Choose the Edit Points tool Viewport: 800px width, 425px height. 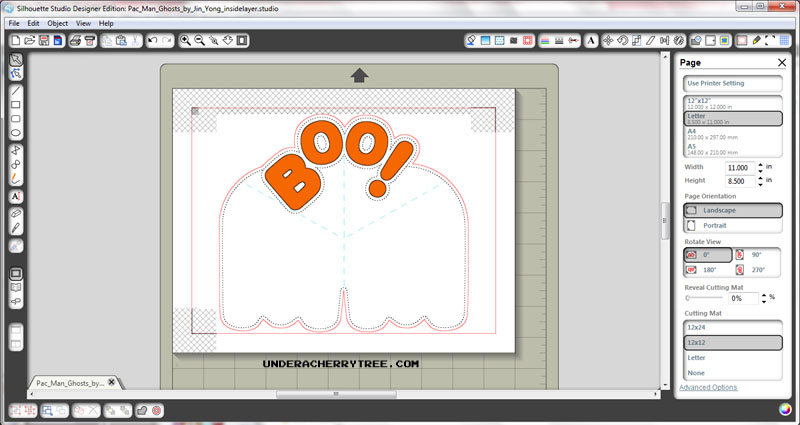point(16,74)
